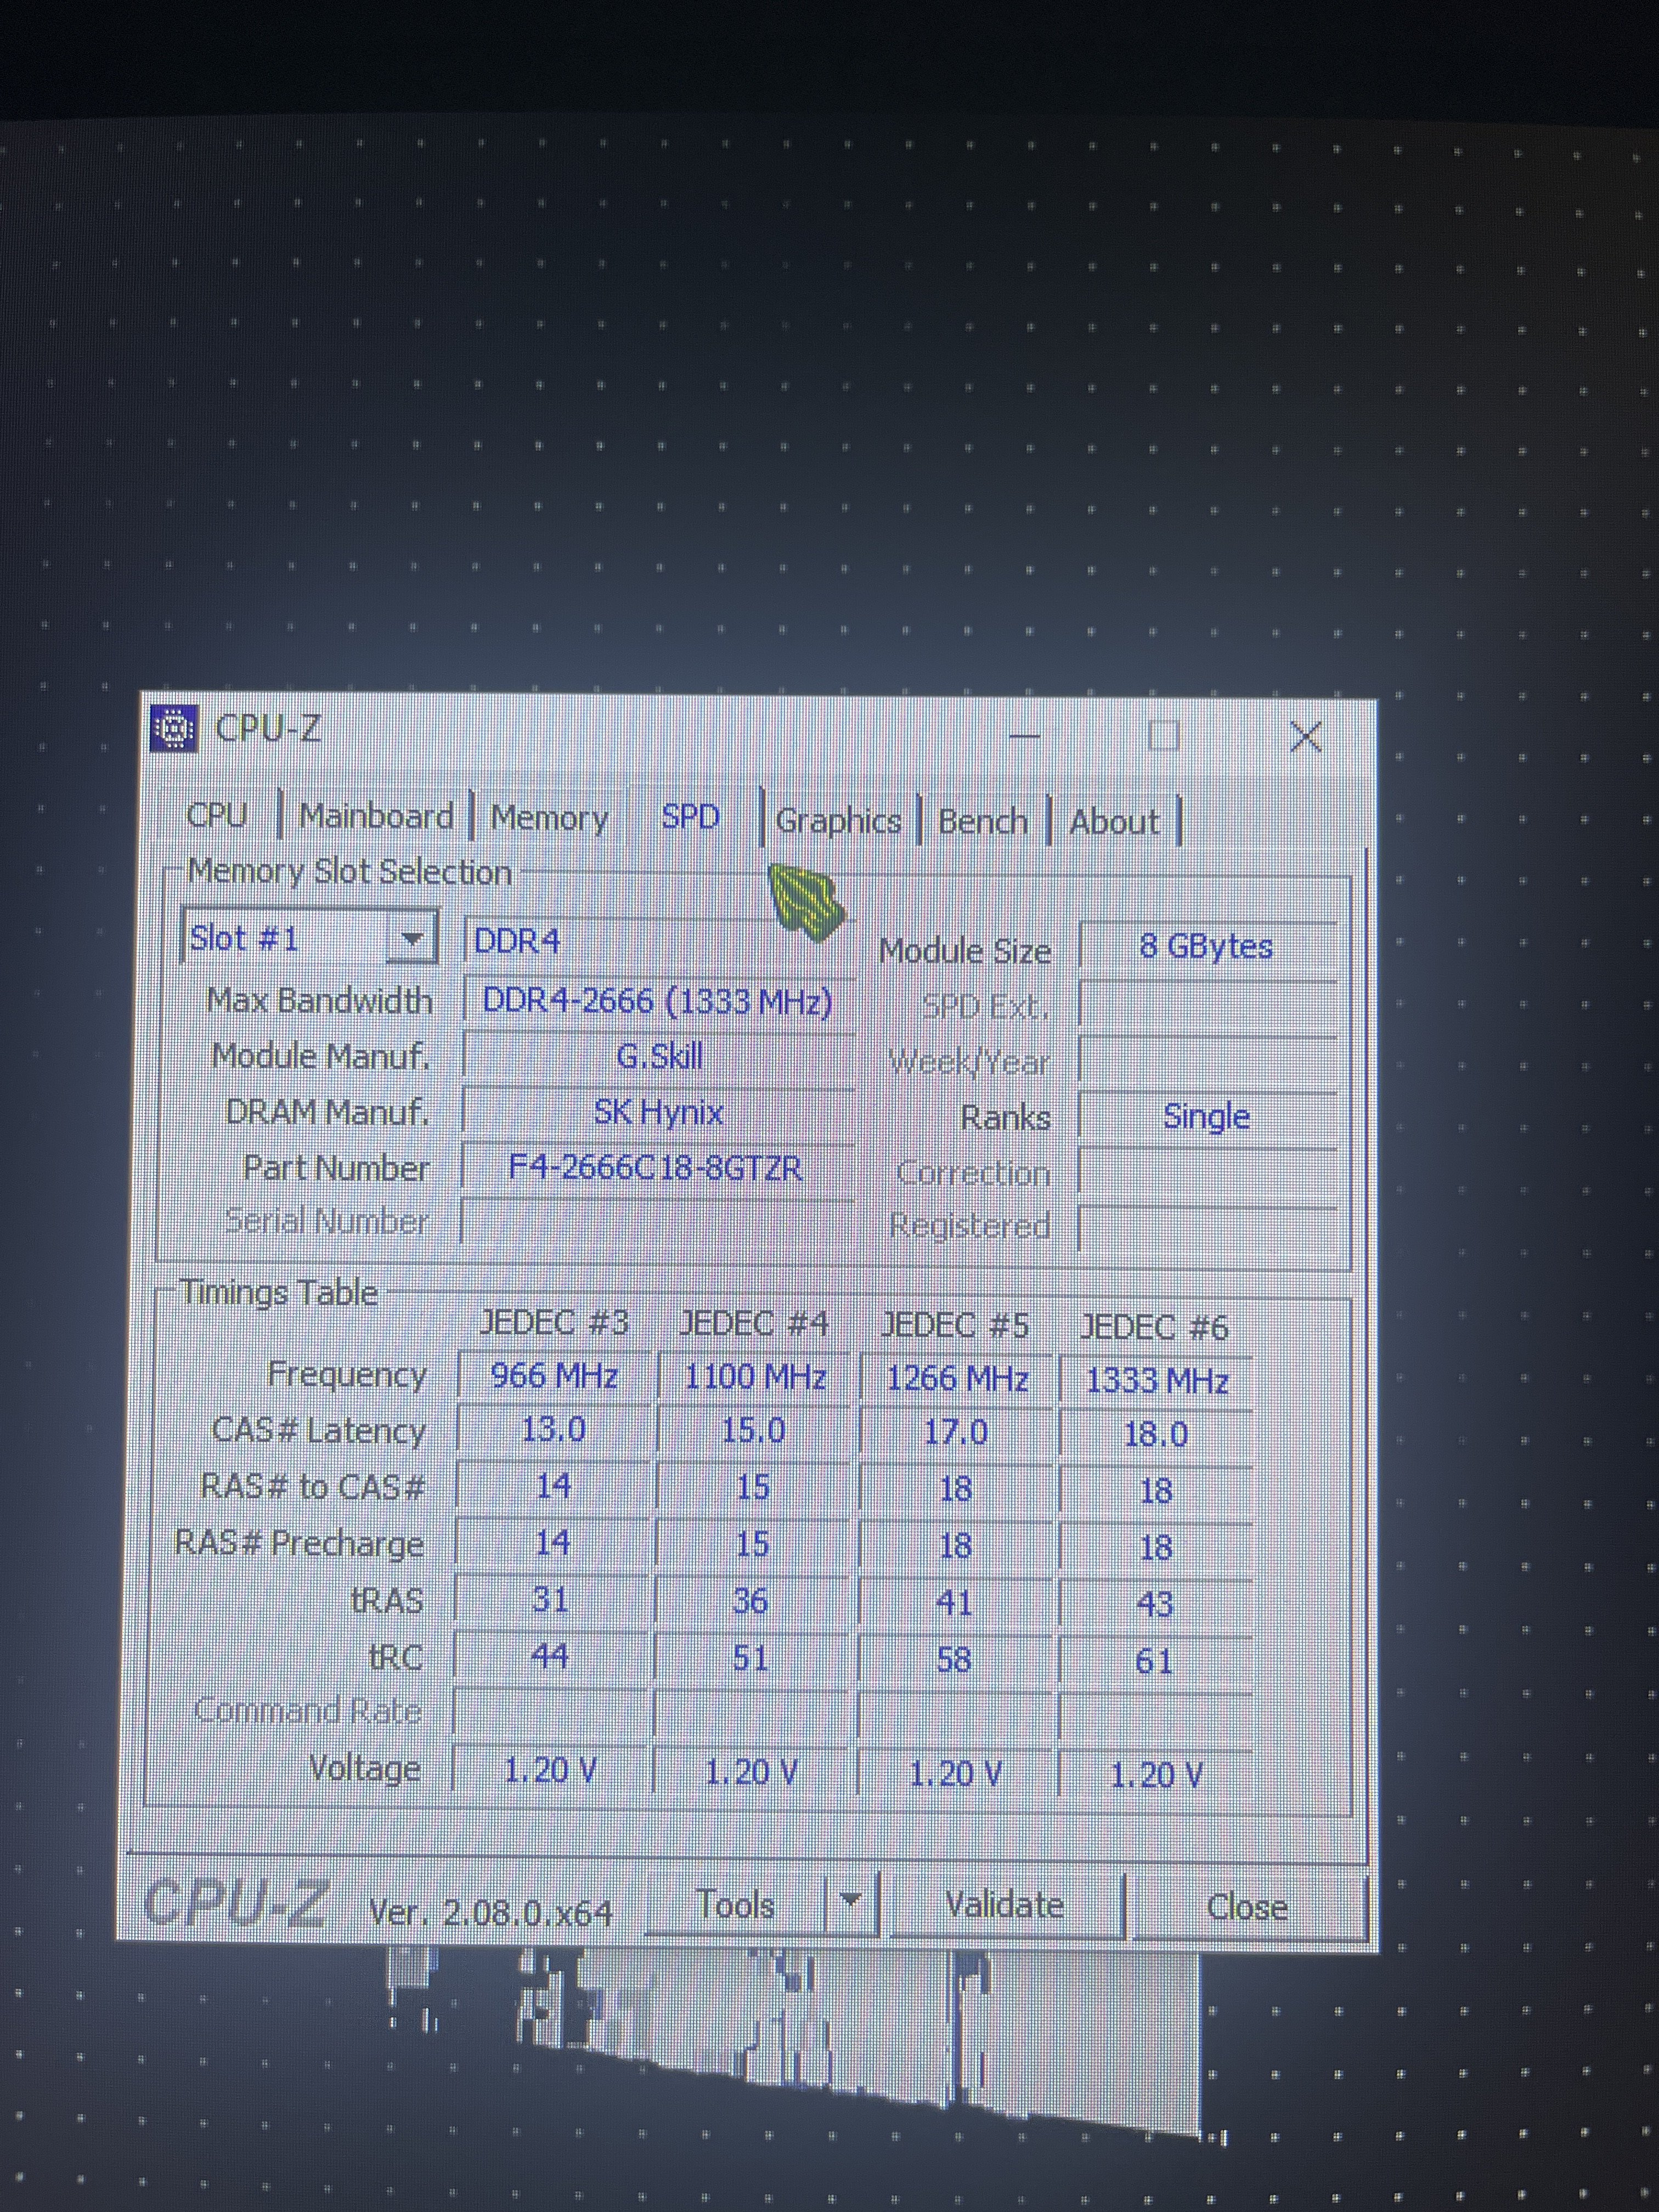Click the Part Number field F4-2666C18-8GTZR
The height and width of the screenshot is (2212, 1659).
coord(656,1167)
